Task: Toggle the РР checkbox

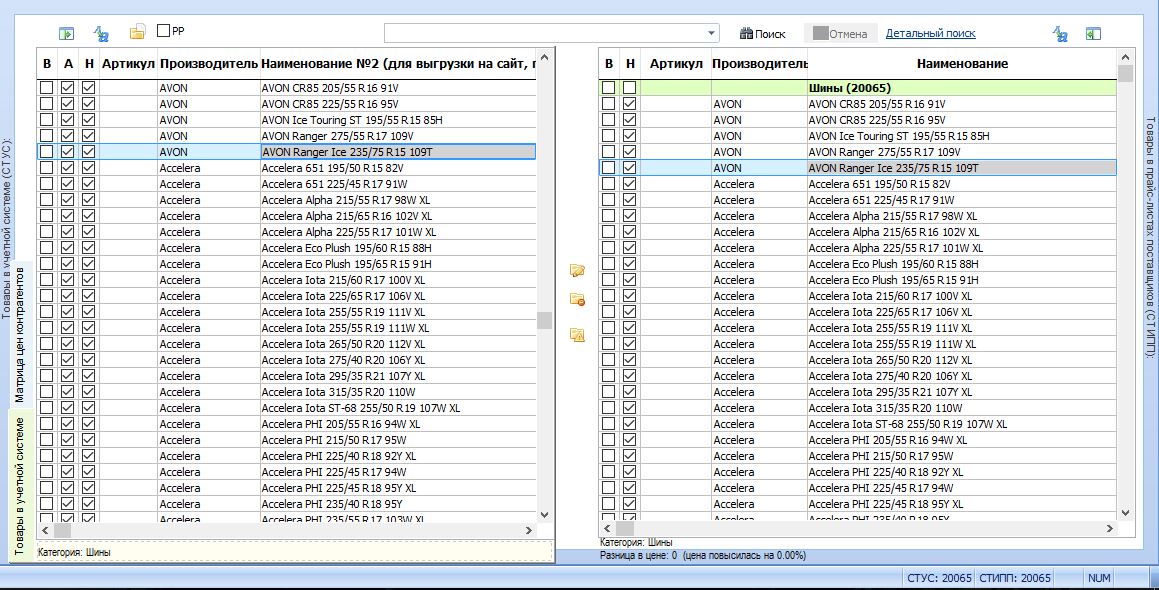Action: coord(163,31)
